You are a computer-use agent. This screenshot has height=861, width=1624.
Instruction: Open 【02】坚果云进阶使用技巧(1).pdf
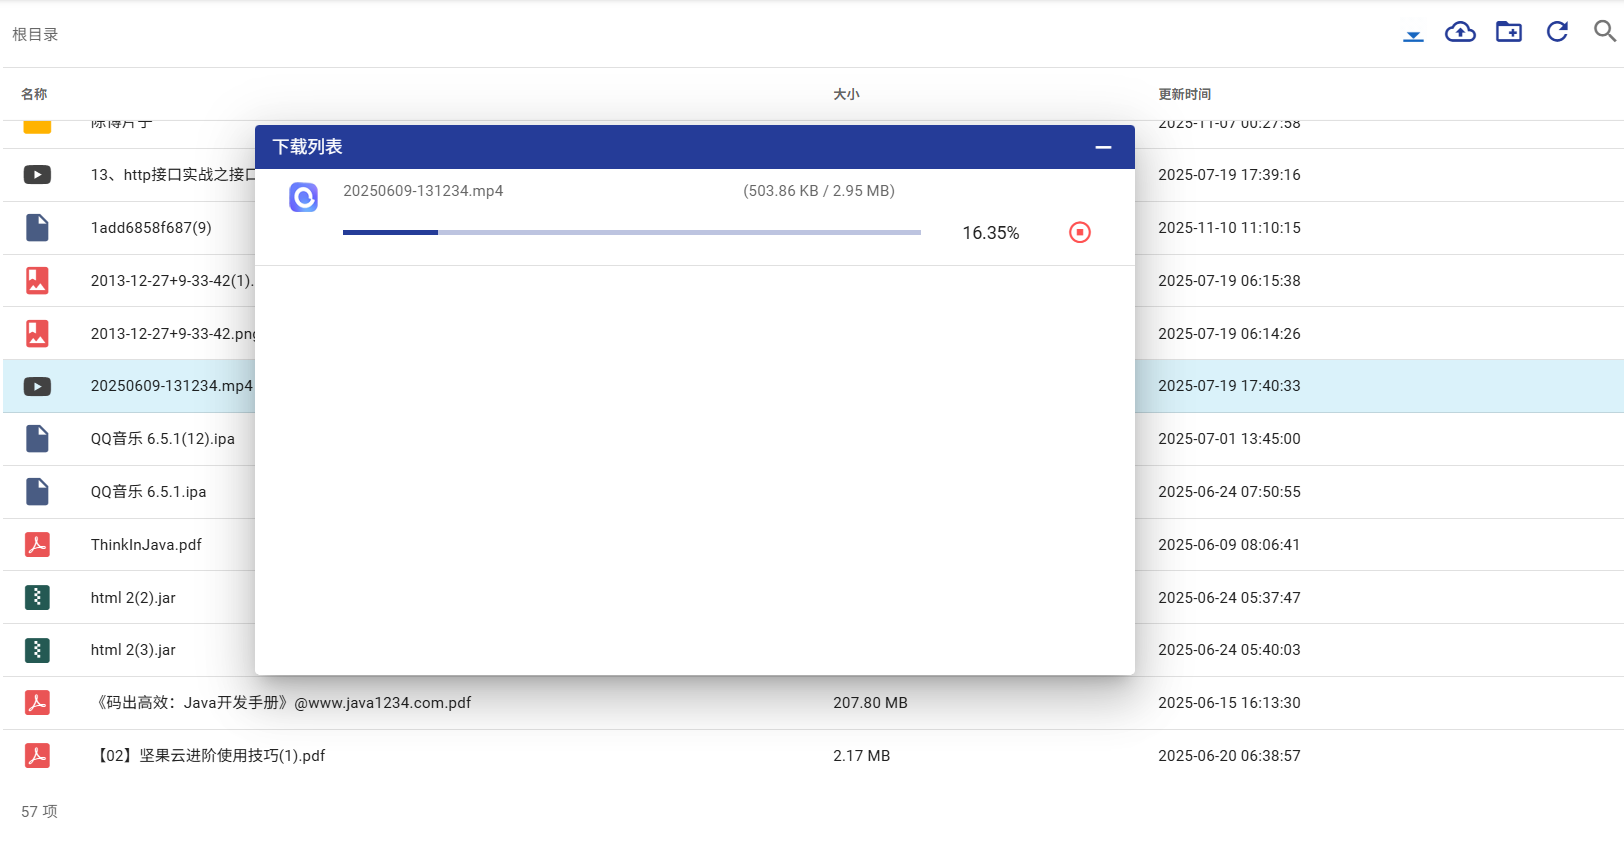tap(210, 756)
